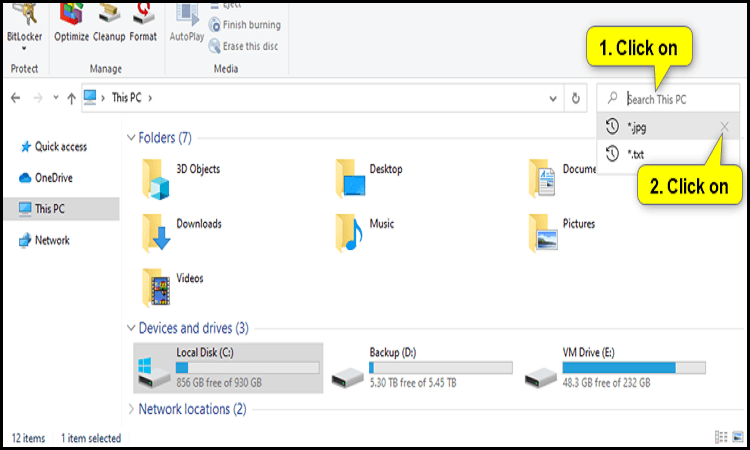Switch to details view in status bar

[721, 438]
